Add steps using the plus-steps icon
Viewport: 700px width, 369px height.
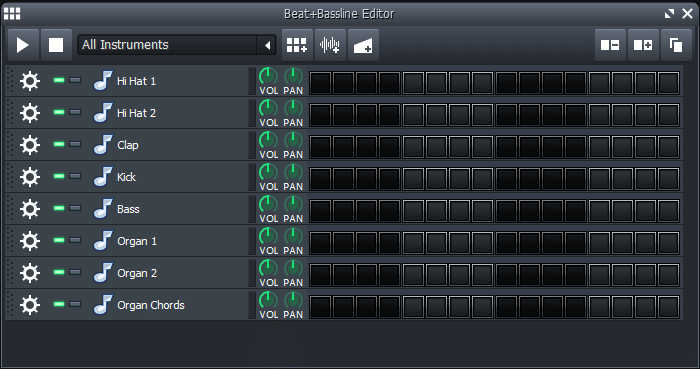click(x=643, y=45)
